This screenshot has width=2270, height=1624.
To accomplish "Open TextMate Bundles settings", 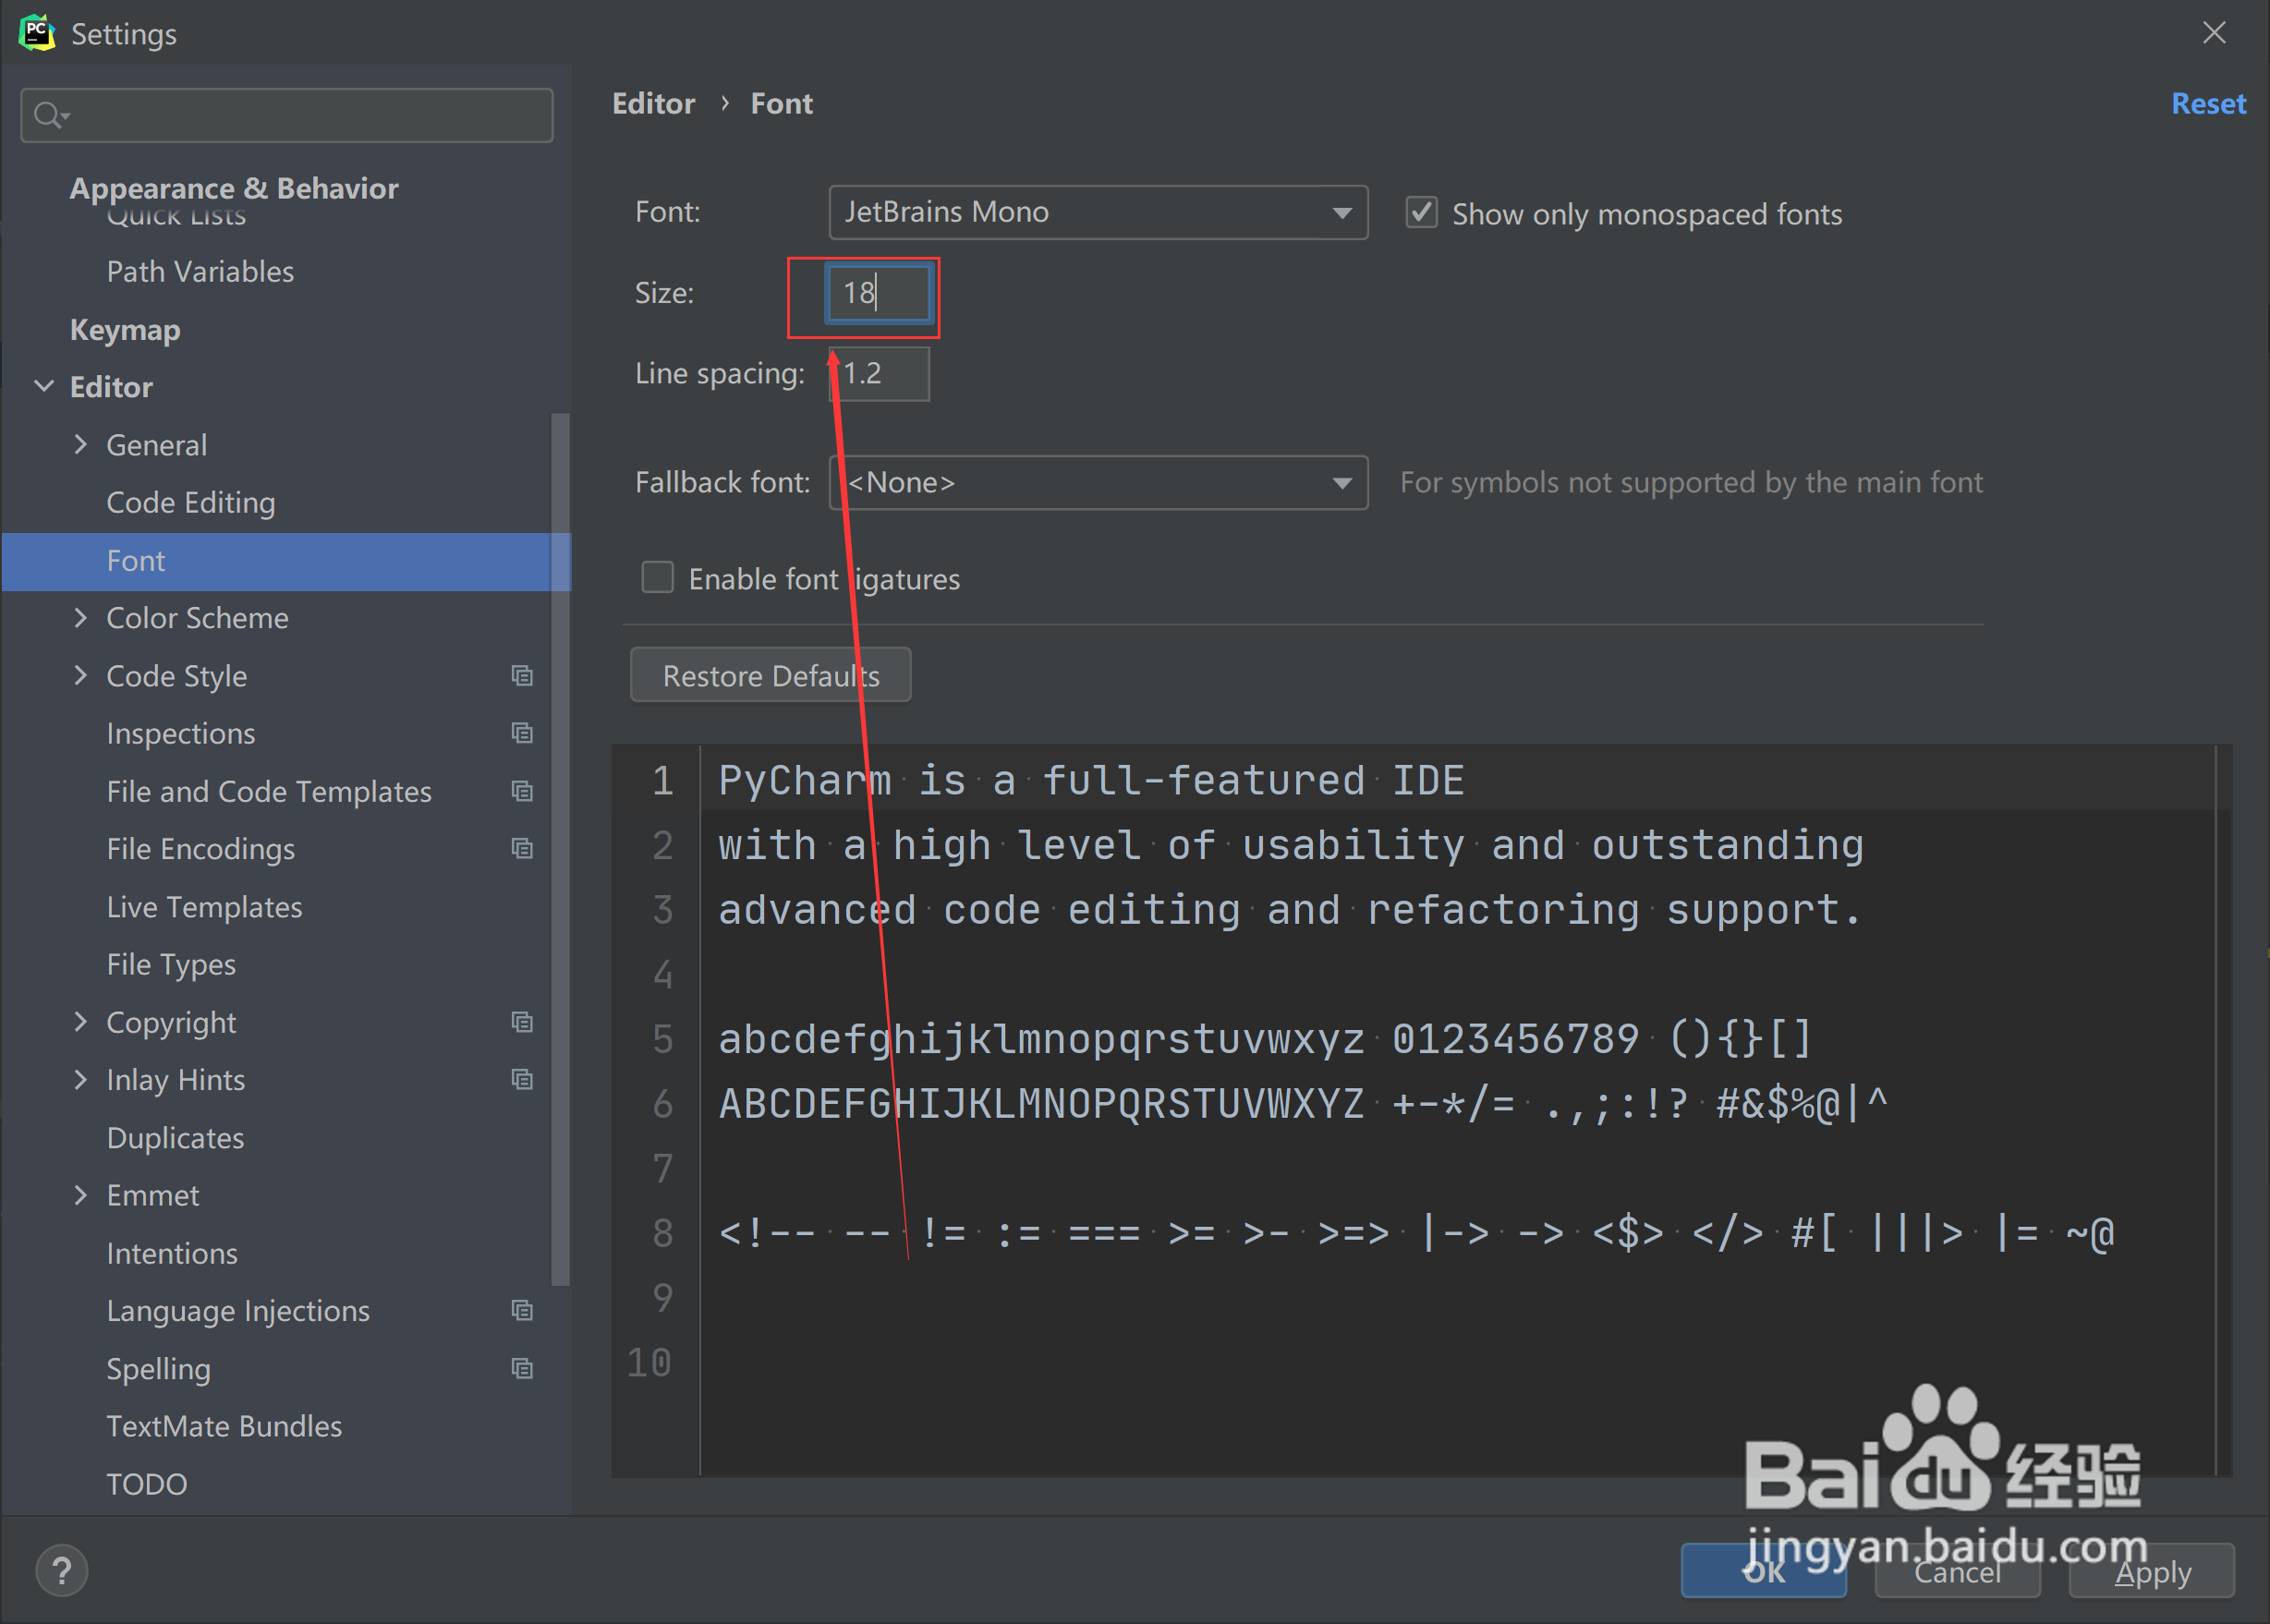I will (224, 1426).
